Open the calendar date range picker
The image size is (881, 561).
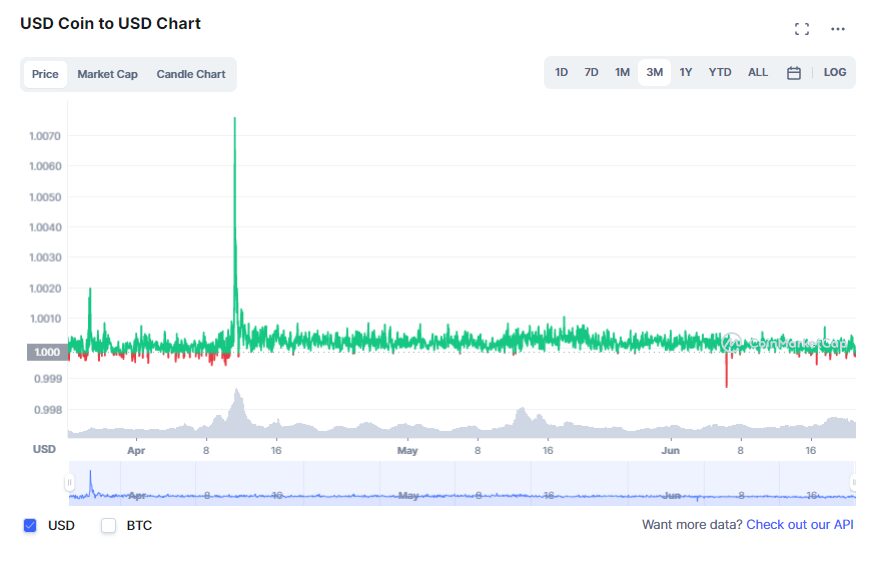[793, 73]
